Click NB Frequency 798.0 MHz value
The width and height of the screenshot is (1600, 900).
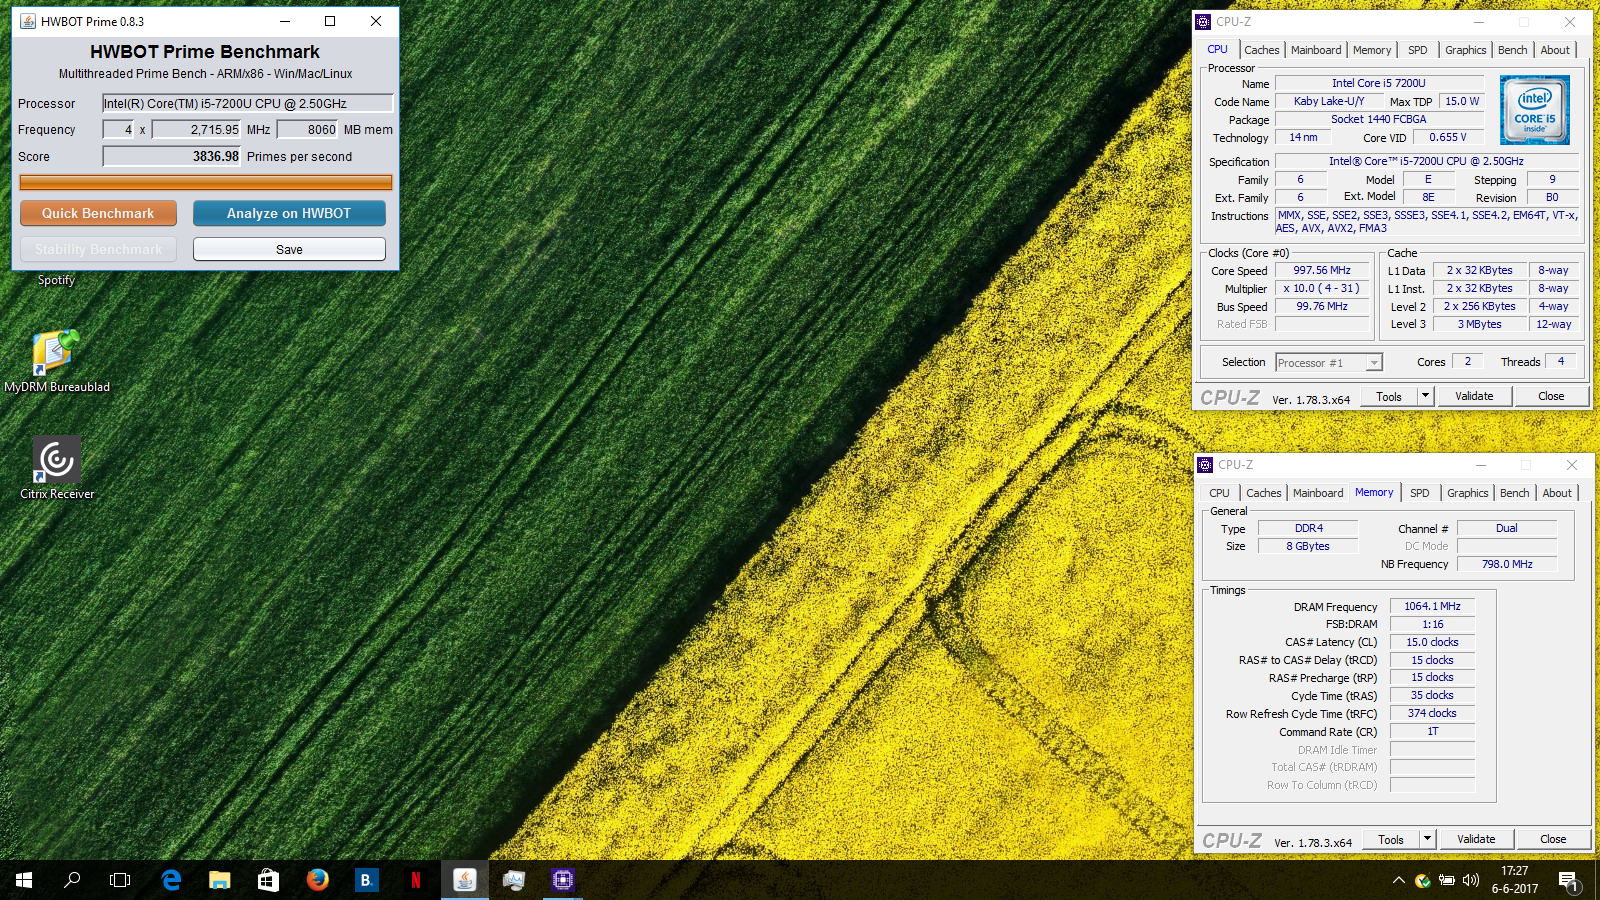[x=1506, y=564]
